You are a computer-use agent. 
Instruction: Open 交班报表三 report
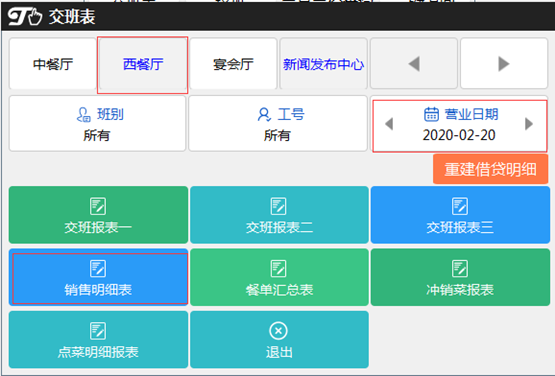point(460,215)
